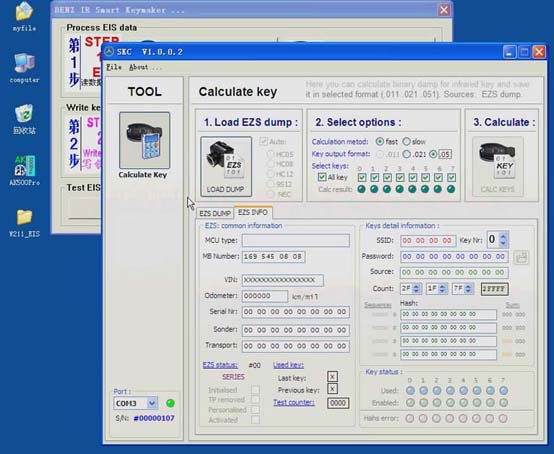
Task: Toggle the key 3 checkbox
Action: (400, 177)
